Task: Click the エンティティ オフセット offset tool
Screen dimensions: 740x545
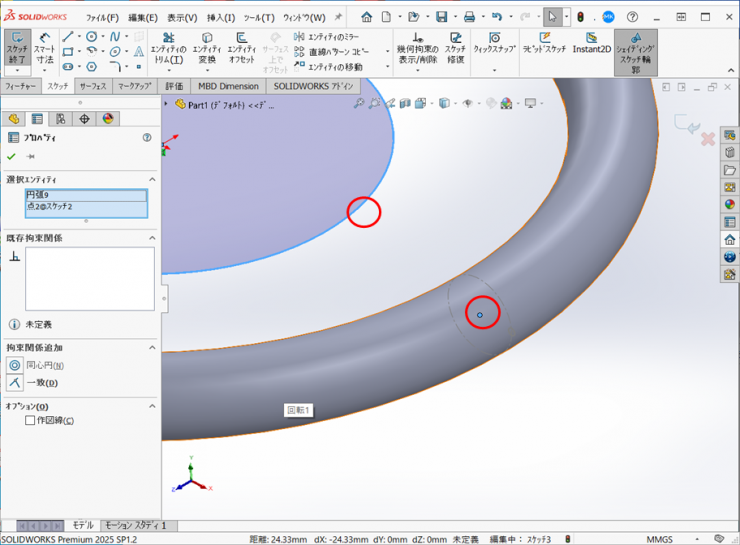Action: pos(241,47)
